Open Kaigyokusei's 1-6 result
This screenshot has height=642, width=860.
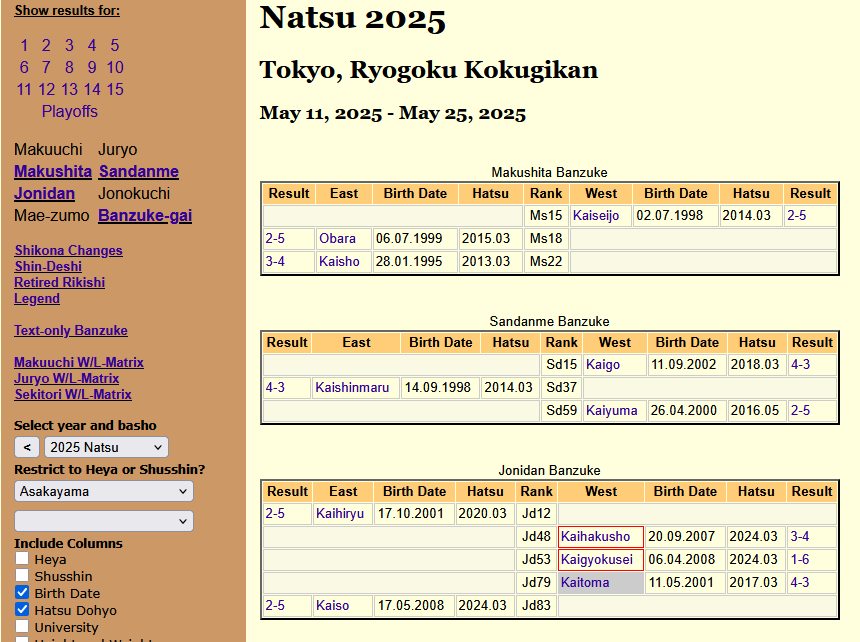pyautogui.click(x=800, y=560)
